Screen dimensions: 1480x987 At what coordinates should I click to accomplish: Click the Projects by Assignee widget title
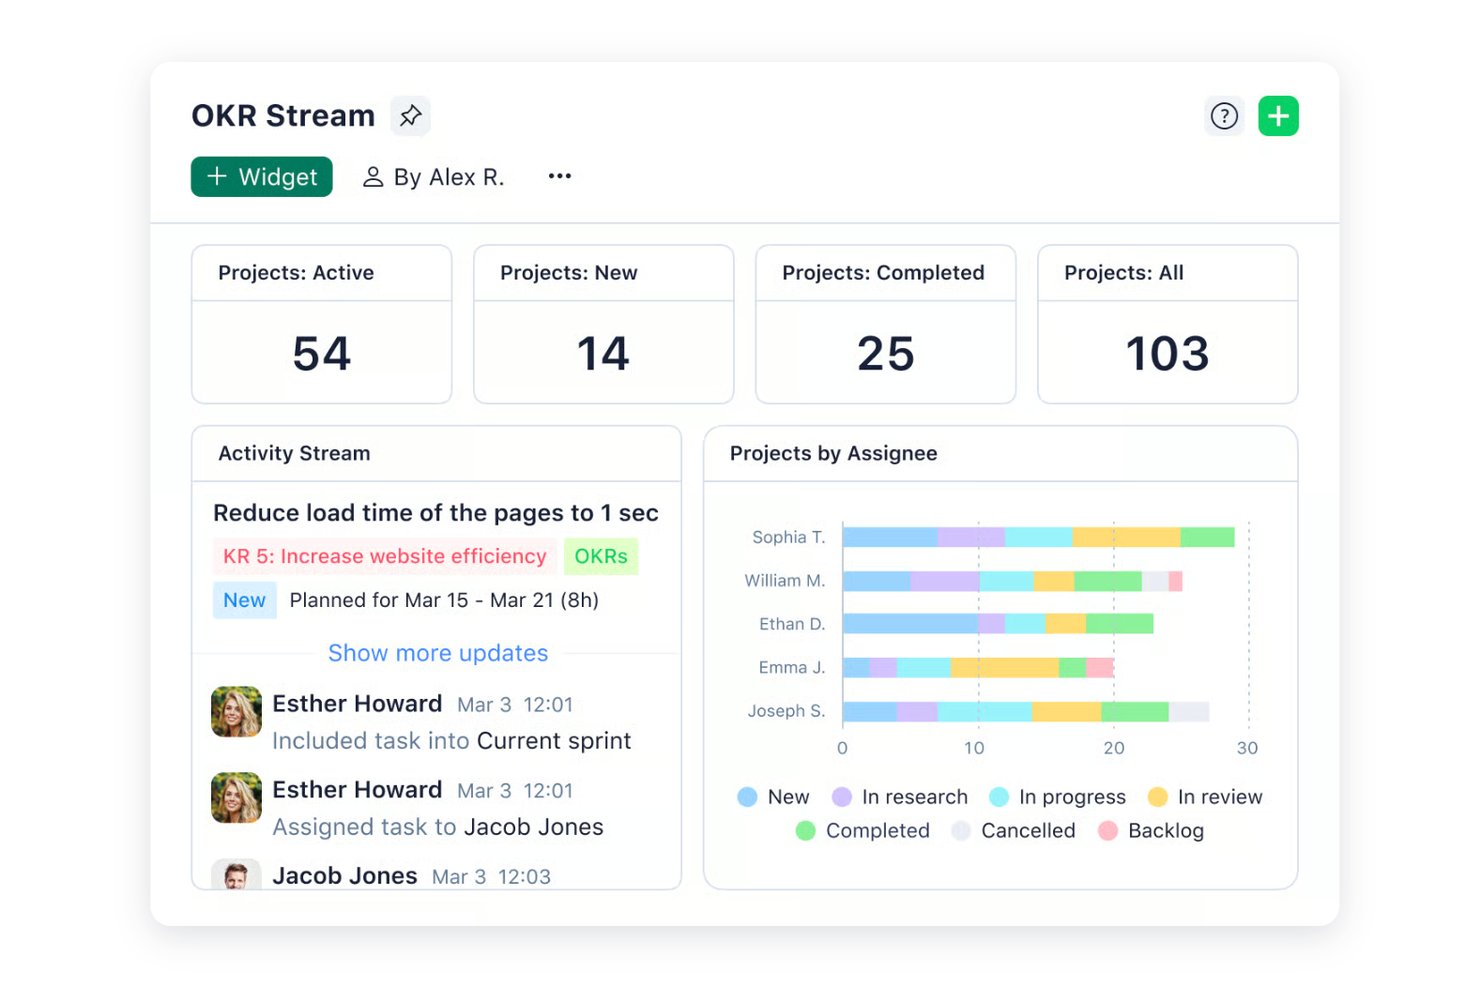[834, 453]
